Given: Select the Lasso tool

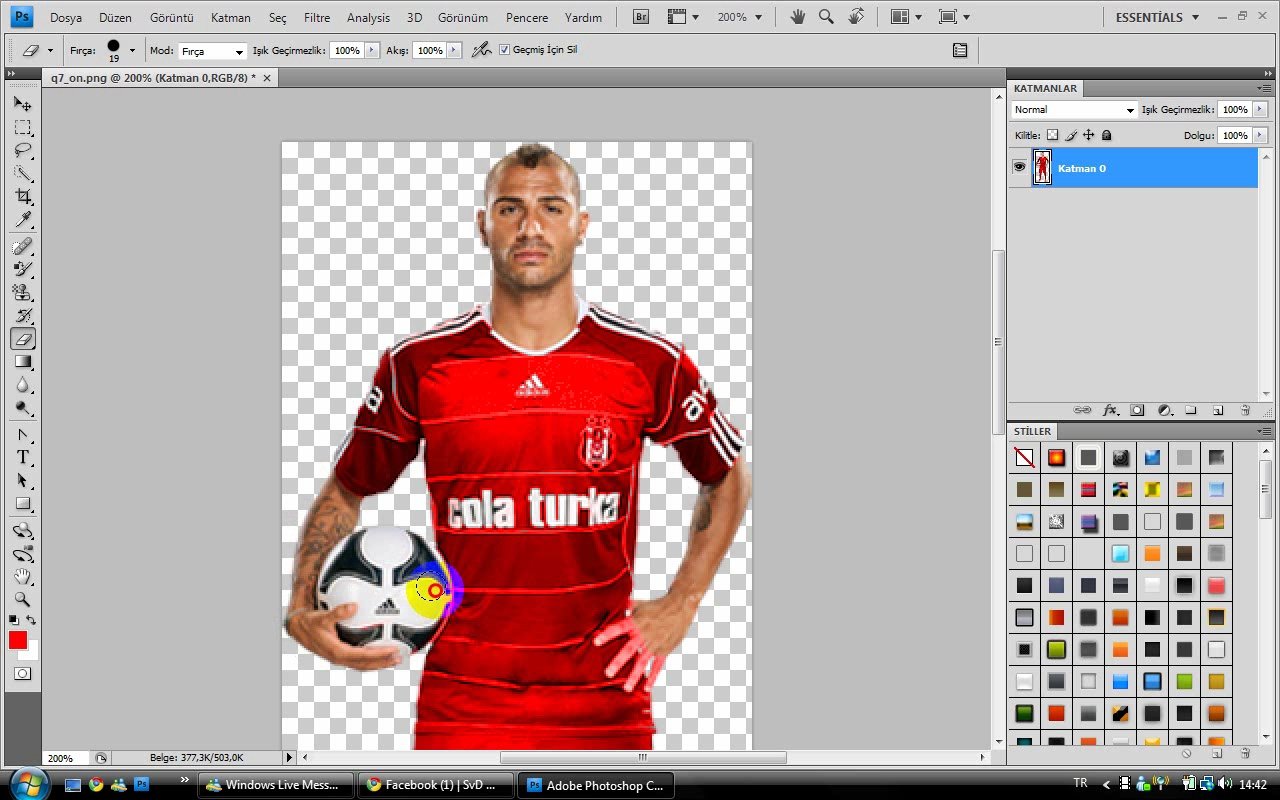Looking at the screenshot, I should (22, 150).
